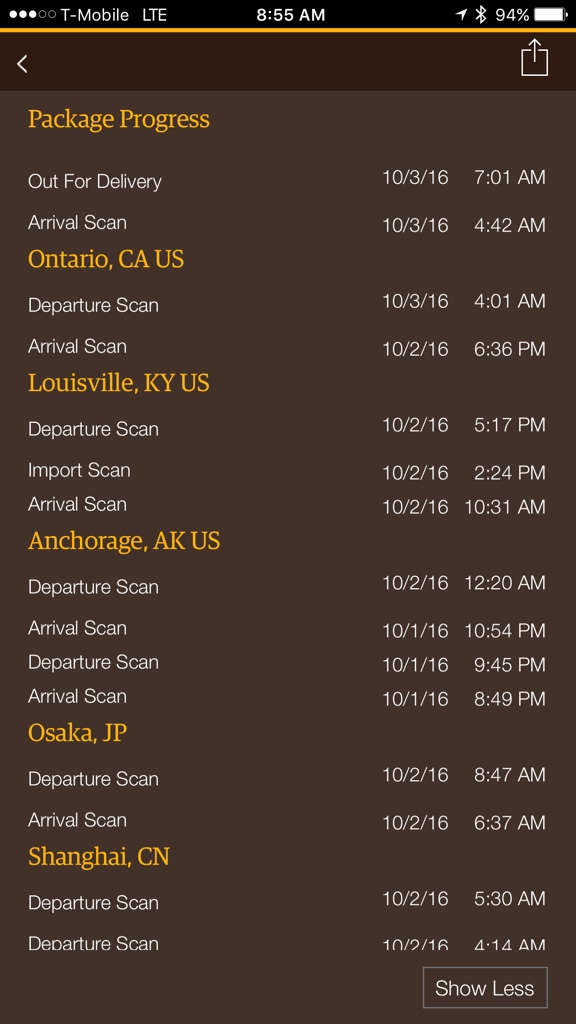Image resolution: width=576 pixels, height=1024 pixels.
Task: Tap the location services arrow icon
Action: click(461, 14)
